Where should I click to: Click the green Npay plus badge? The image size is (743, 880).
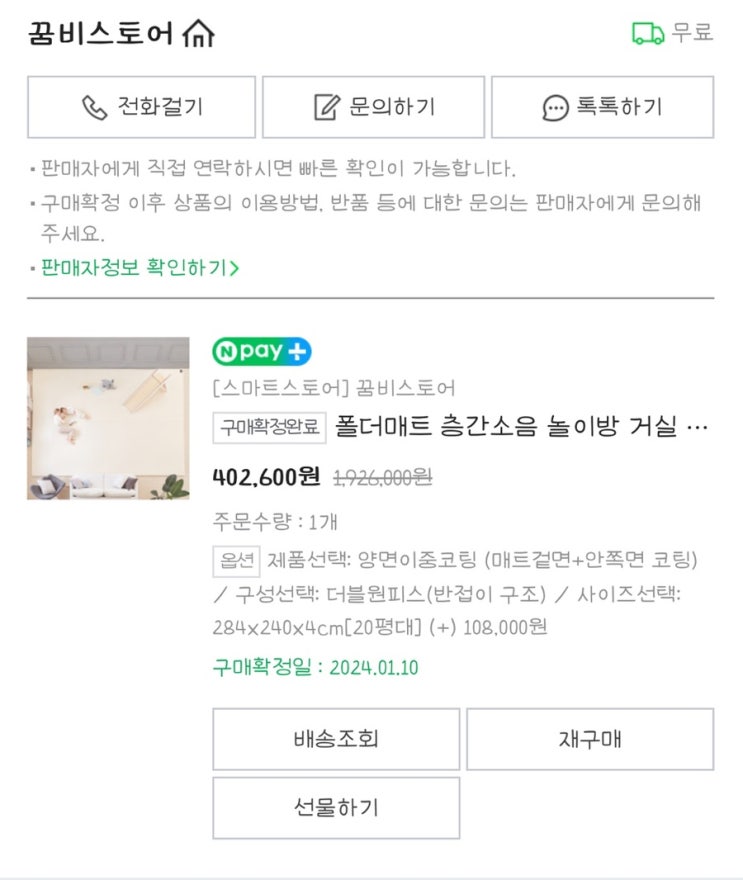(x=262, y=352)
